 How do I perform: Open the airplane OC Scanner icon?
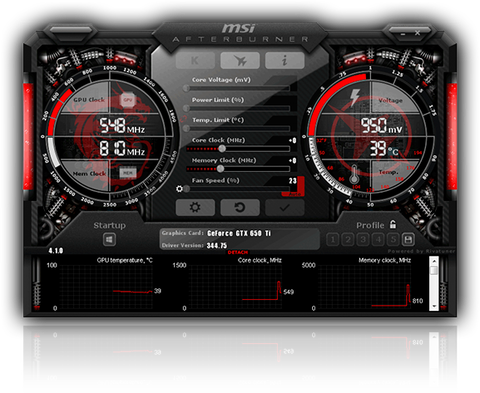[x=240, y=60]
